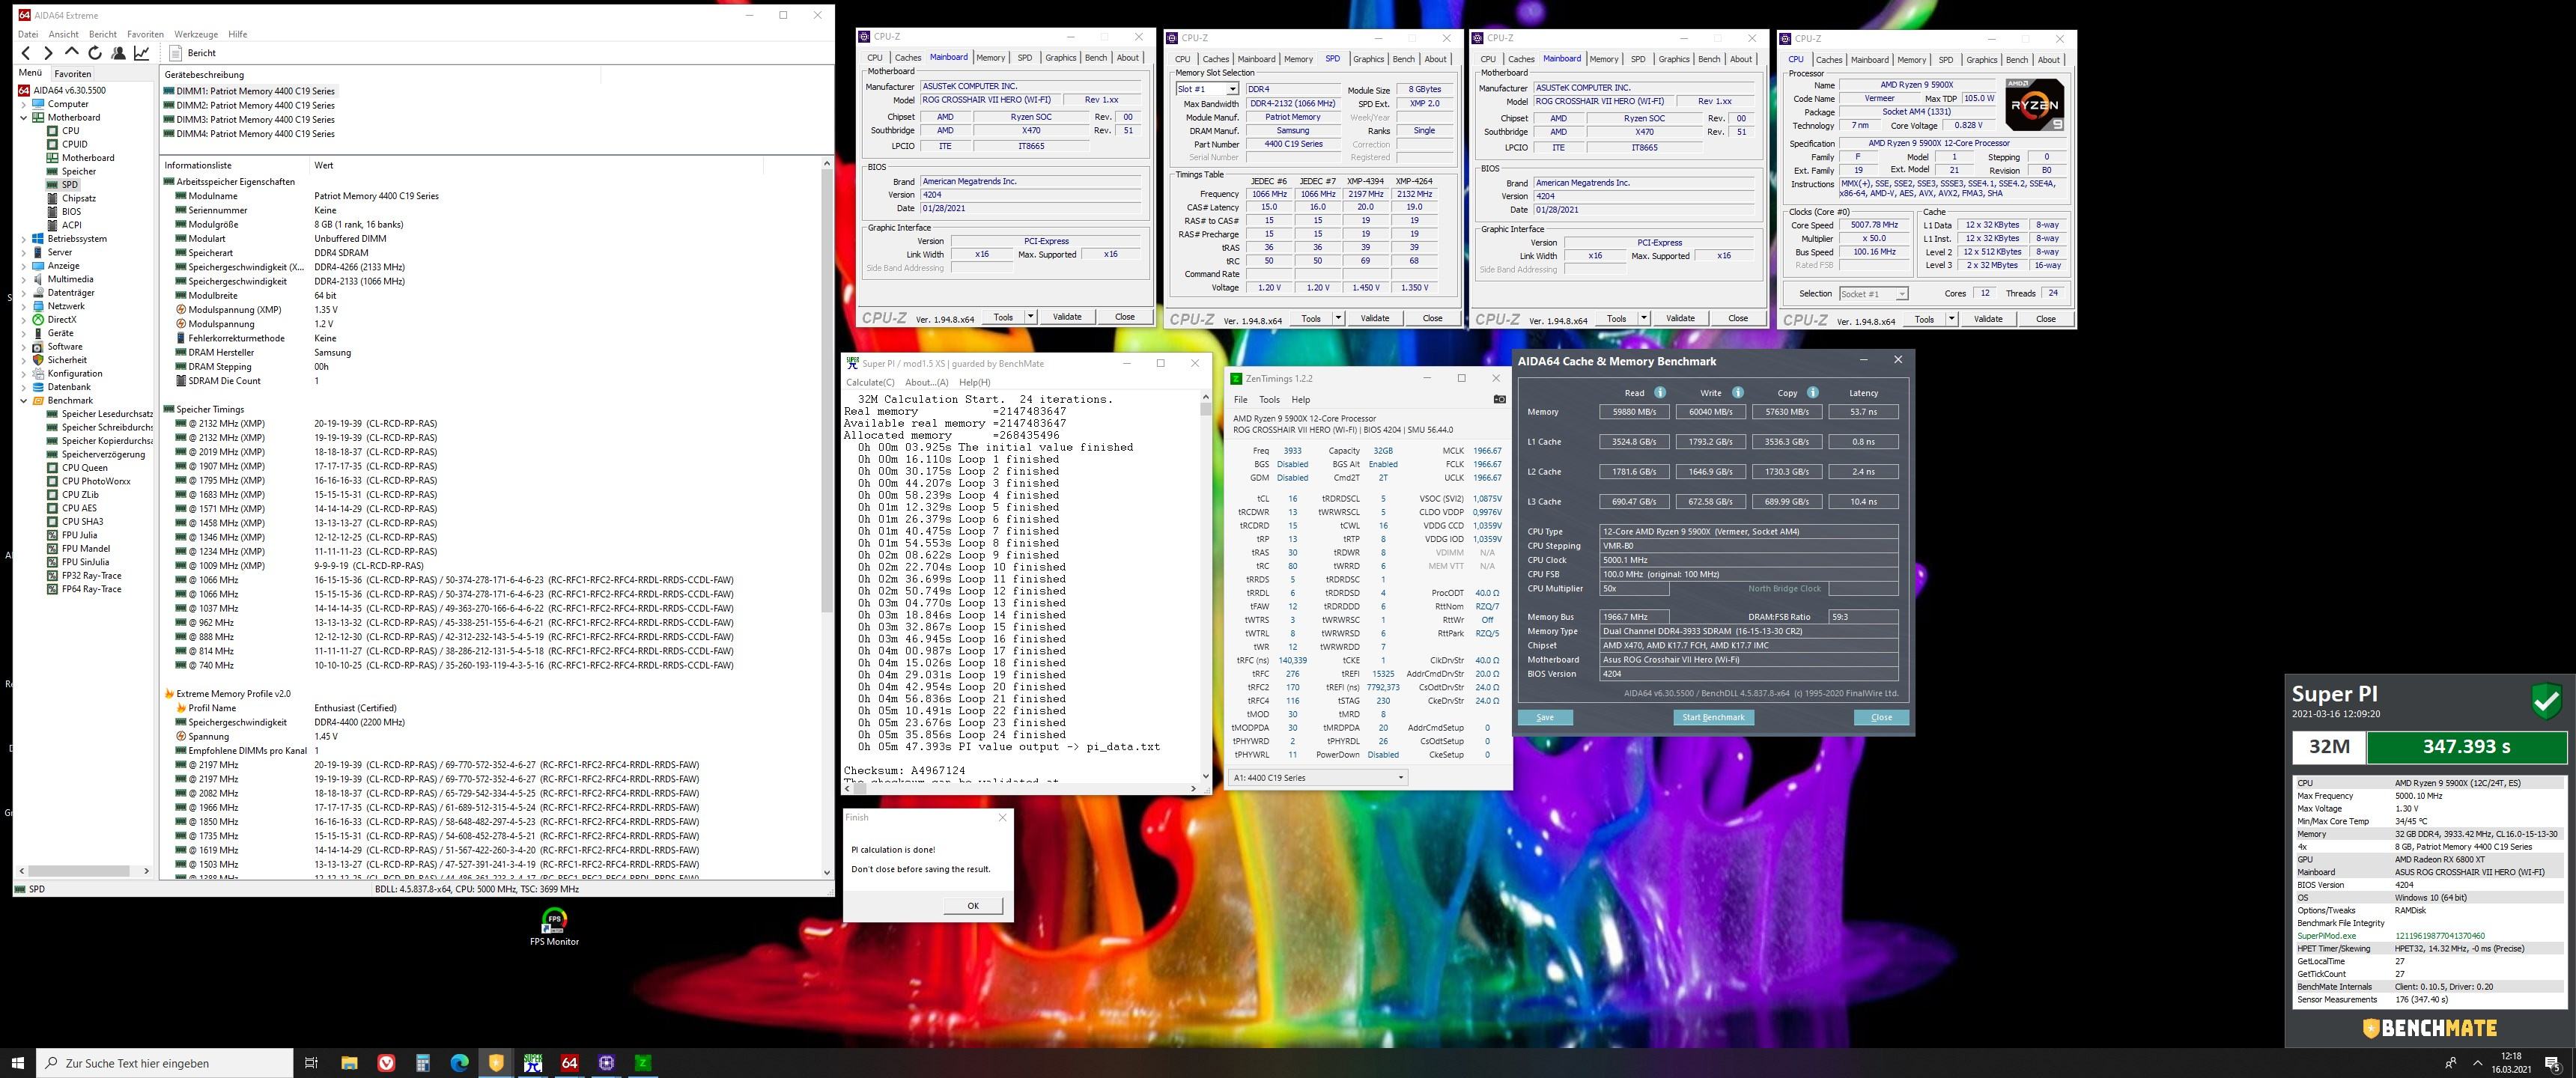
Task: Show info icon next to Read column
Action: point(1660,392)
